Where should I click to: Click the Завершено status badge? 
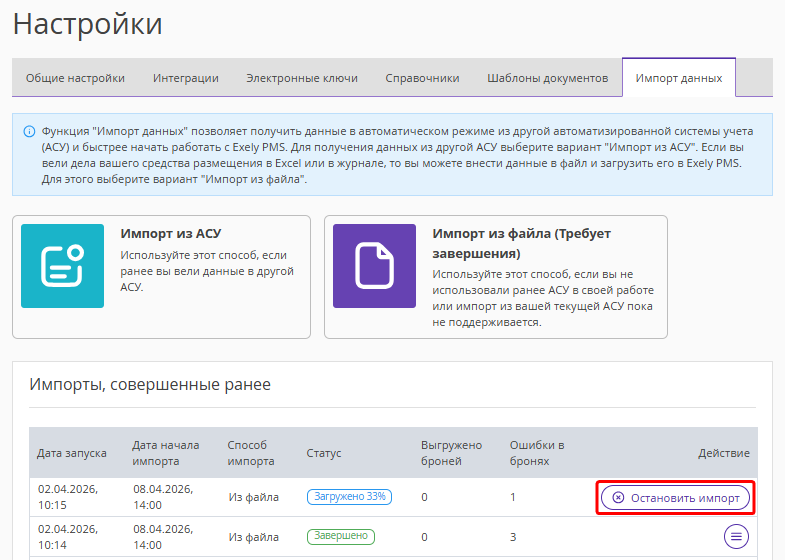(341, 536)
